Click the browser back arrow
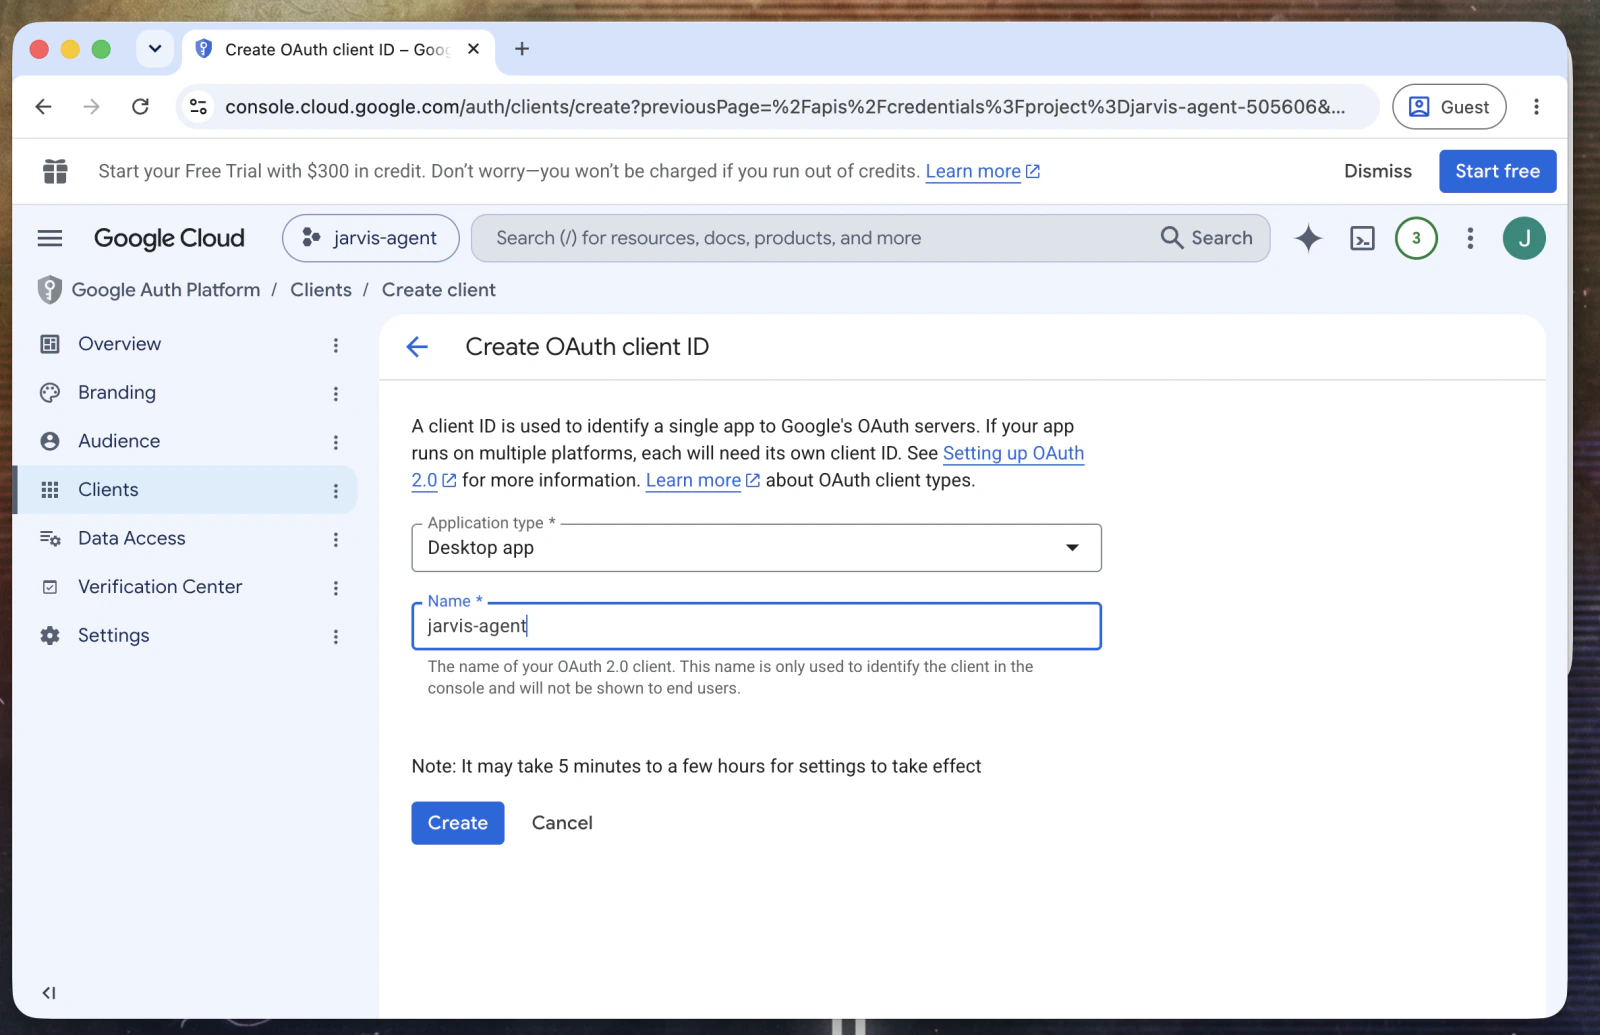 click(x=43, y=107)
